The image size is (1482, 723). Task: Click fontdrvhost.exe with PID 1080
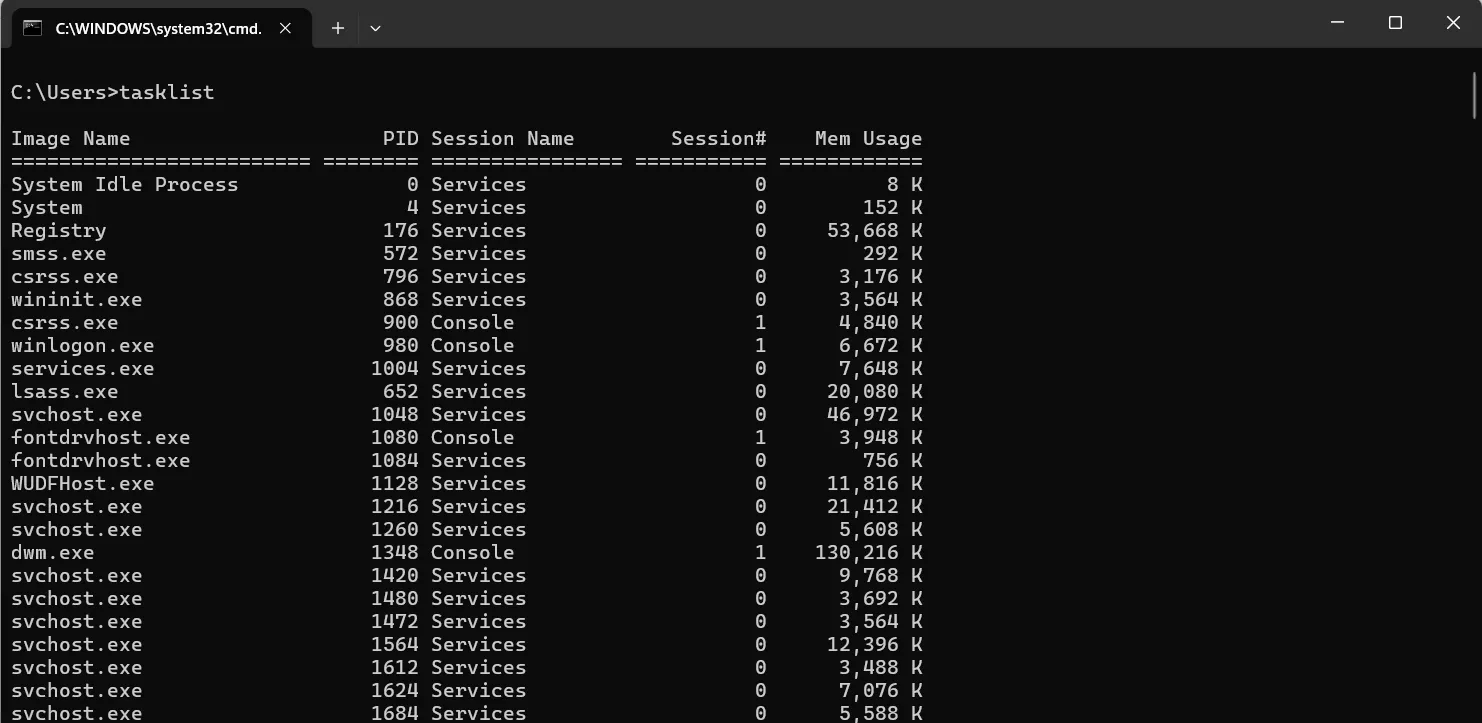pyautogui.click(x=101, y=437)
